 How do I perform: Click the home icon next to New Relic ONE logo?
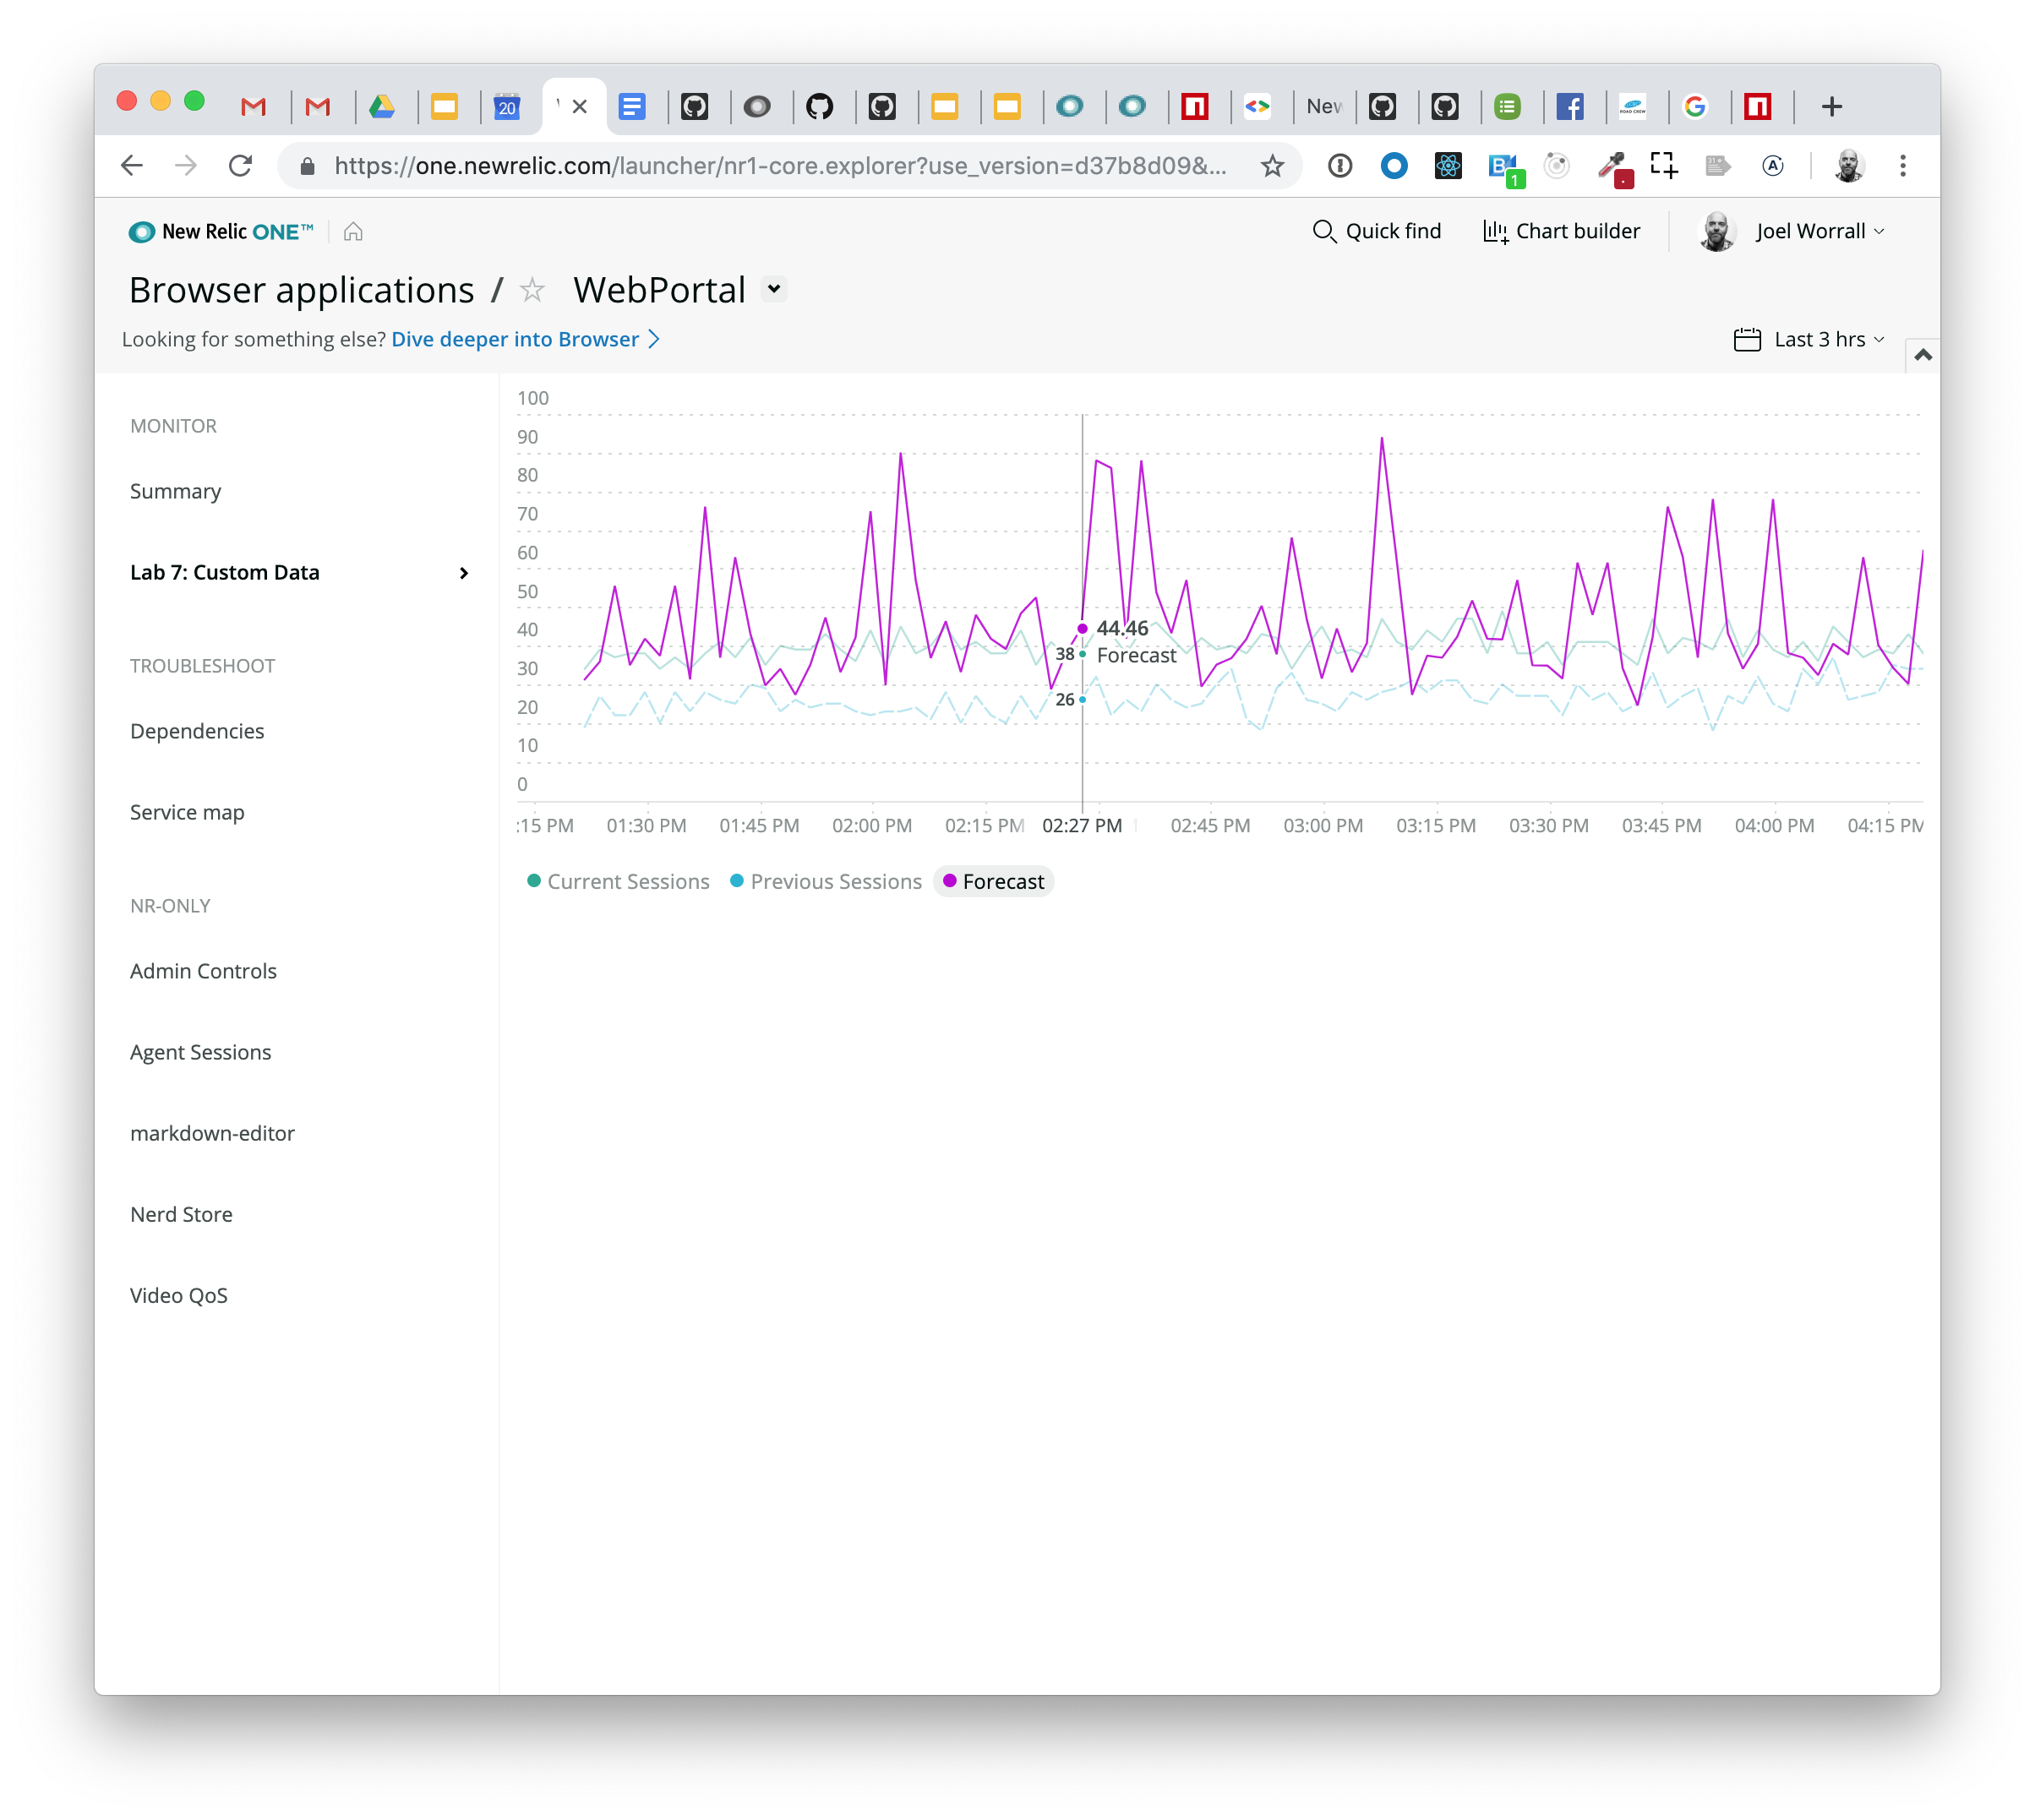pyautogui.click(x=353, y=232)
